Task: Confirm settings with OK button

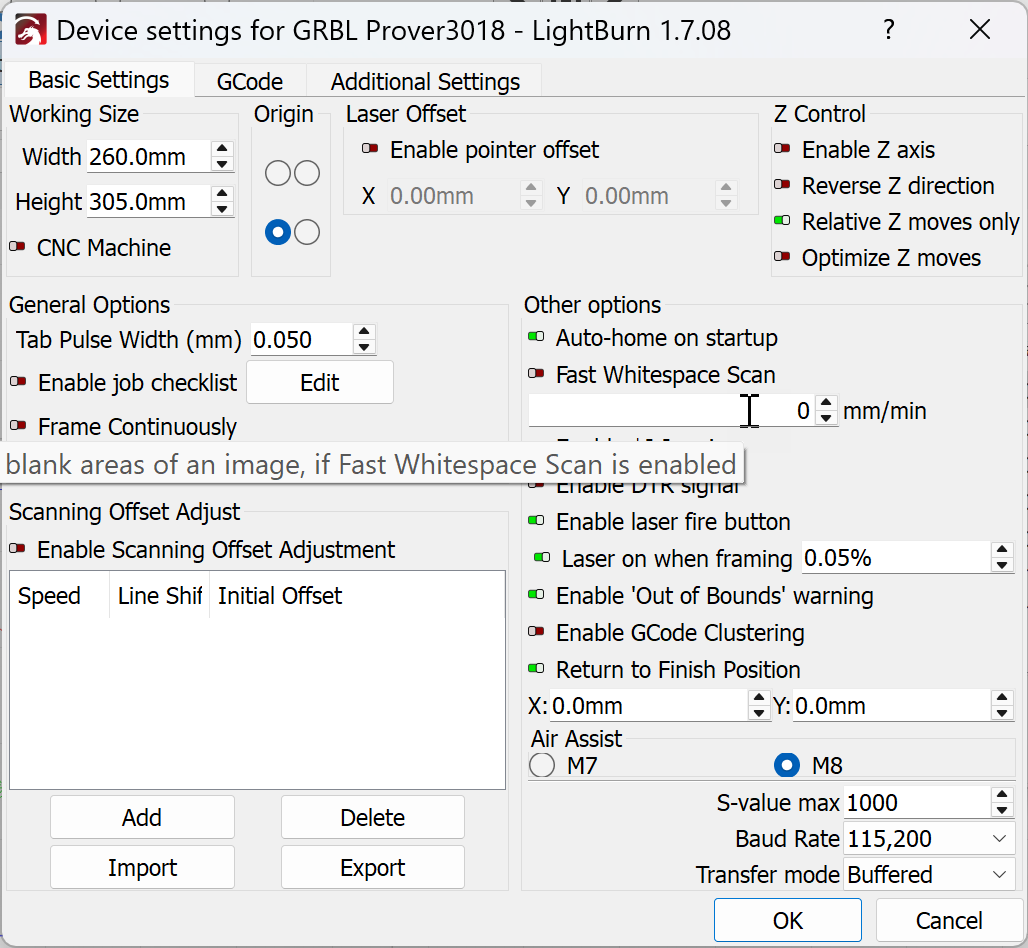Action: point(787,920)
